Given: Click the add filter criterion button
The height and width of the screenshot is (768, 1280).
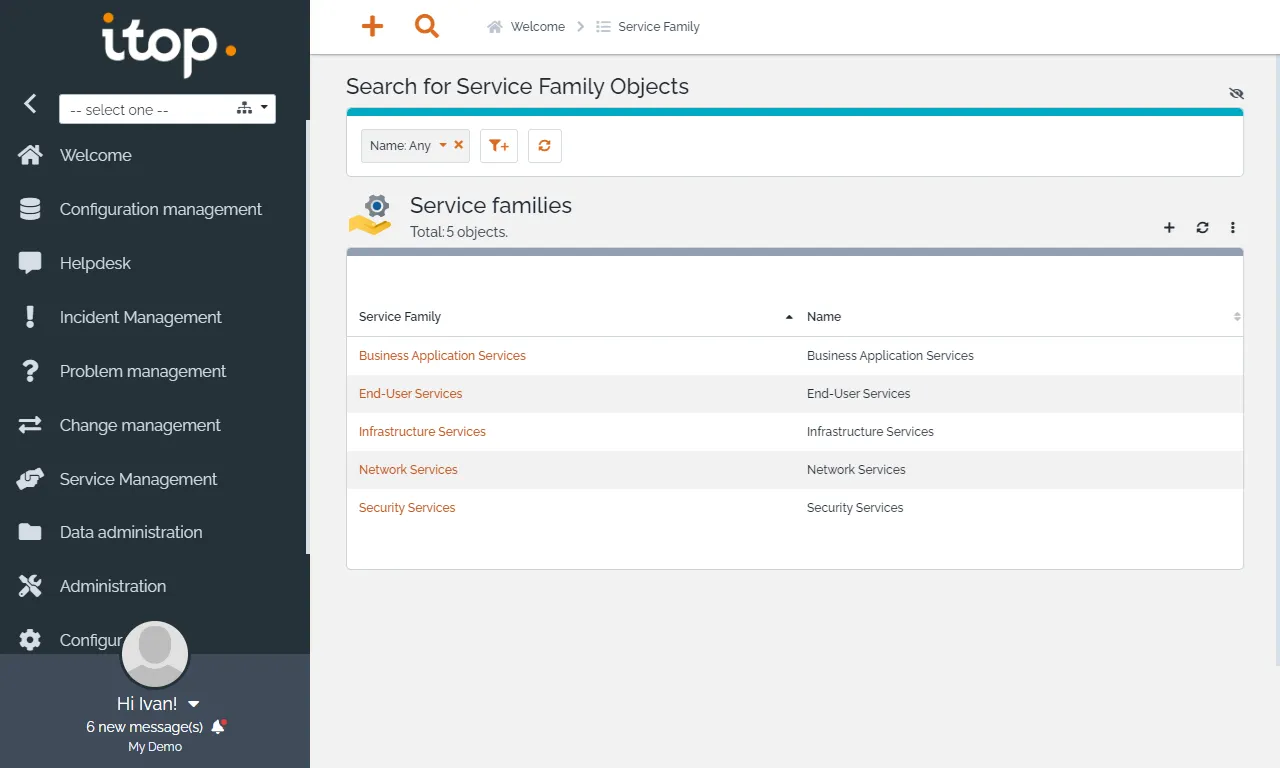Looking at the screenshot, I should point(499,145).
